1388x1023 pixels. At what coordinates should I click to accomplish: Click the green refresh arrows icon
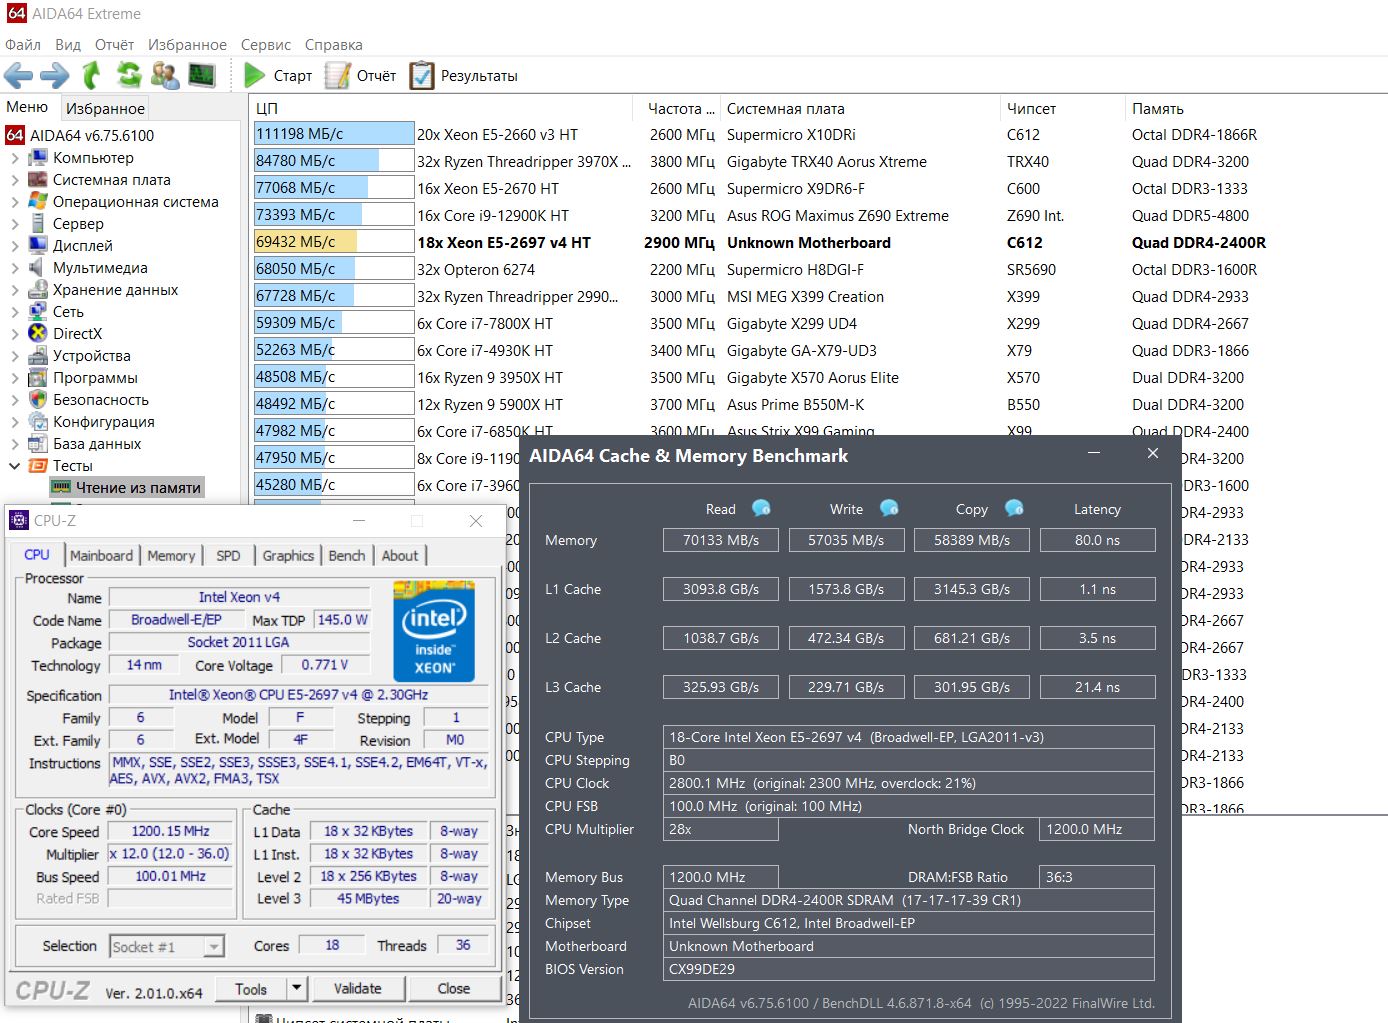(128, 75)
